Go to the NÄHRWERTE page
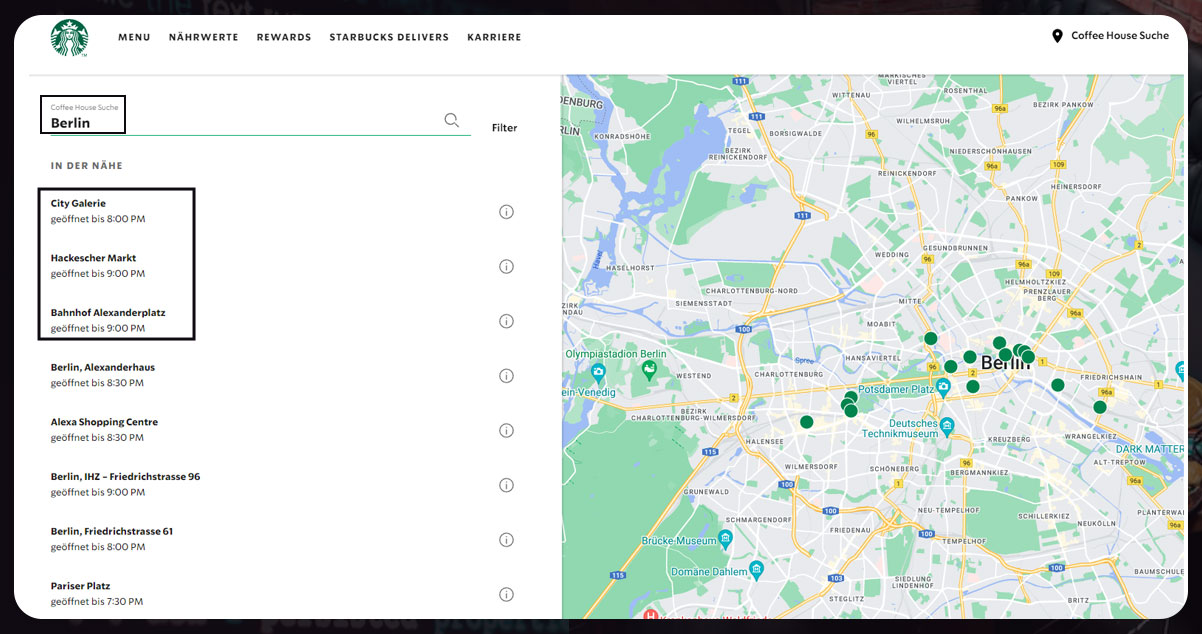 pos(203,37)
